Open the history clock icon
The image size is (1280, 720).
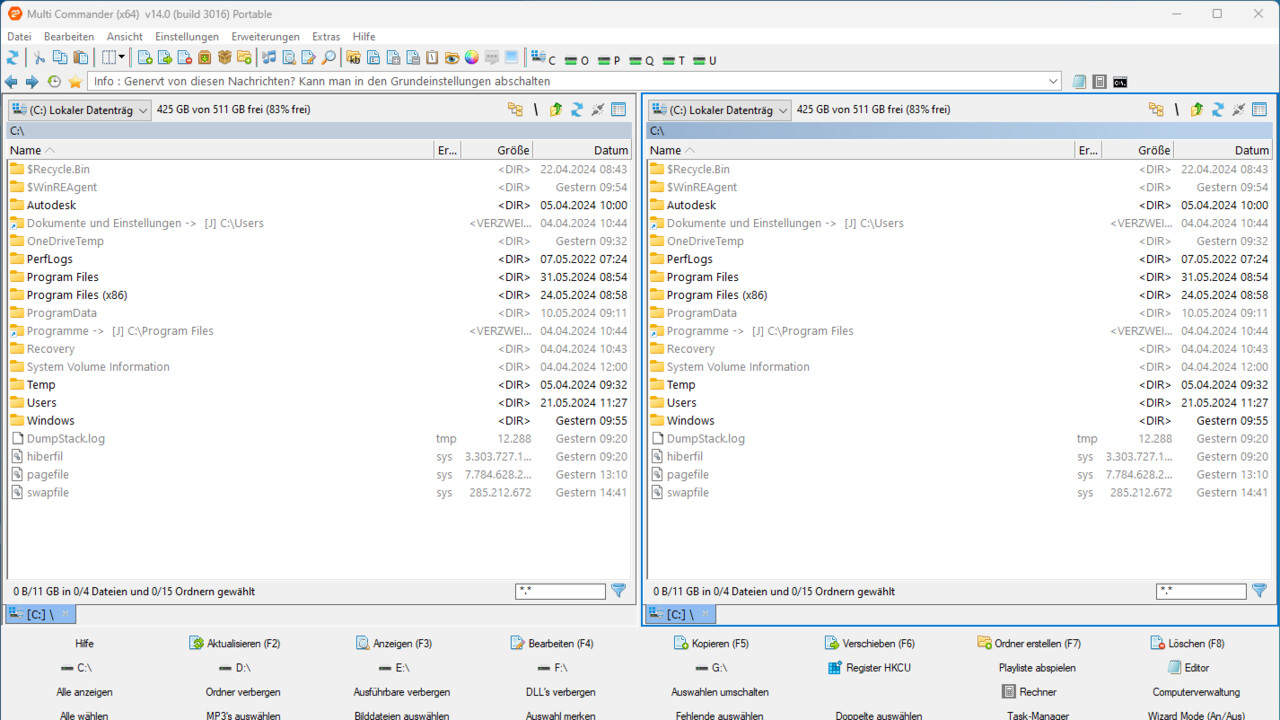coord(54,82)
